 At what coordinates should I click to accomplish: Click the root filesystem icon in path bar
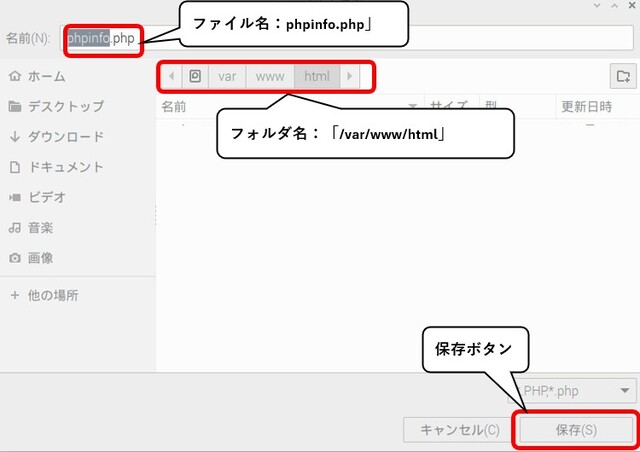195,76
